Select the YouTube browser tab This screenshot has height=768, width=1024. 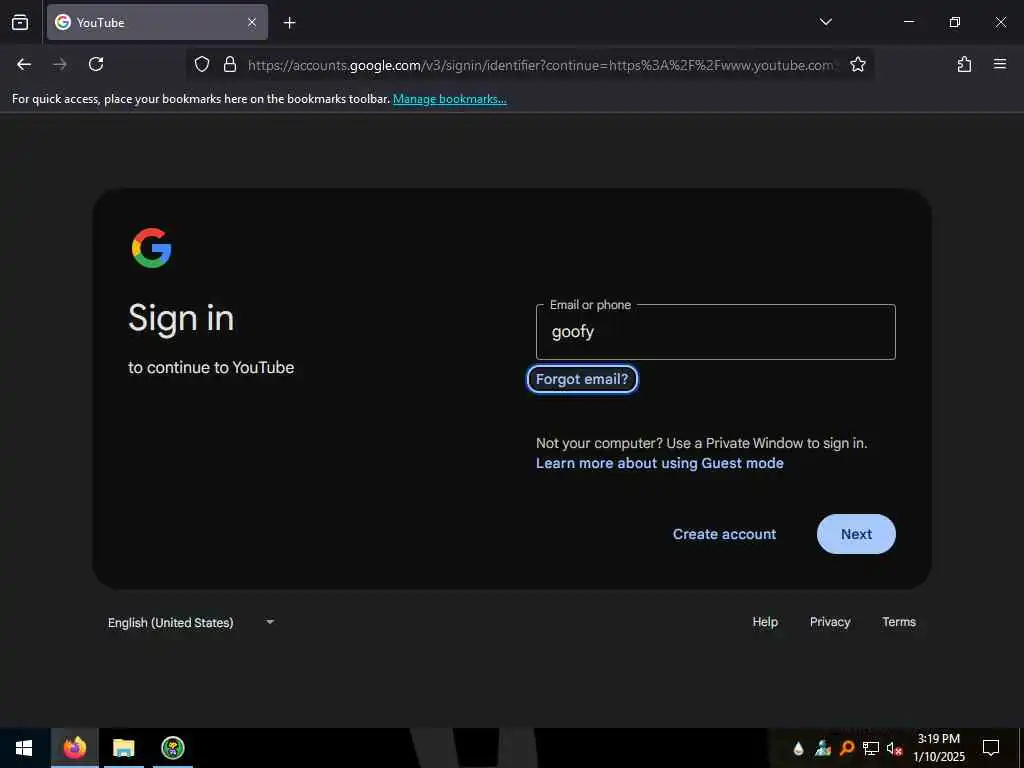157,22
